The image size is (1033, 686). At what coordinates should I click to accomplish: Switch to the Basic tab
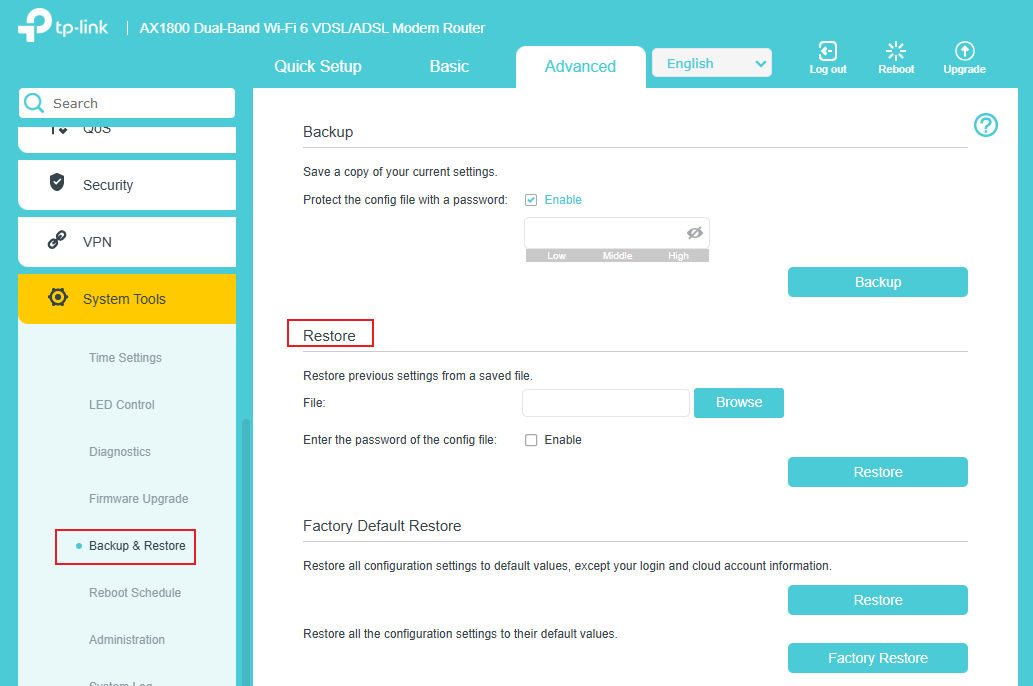[449, 66]
